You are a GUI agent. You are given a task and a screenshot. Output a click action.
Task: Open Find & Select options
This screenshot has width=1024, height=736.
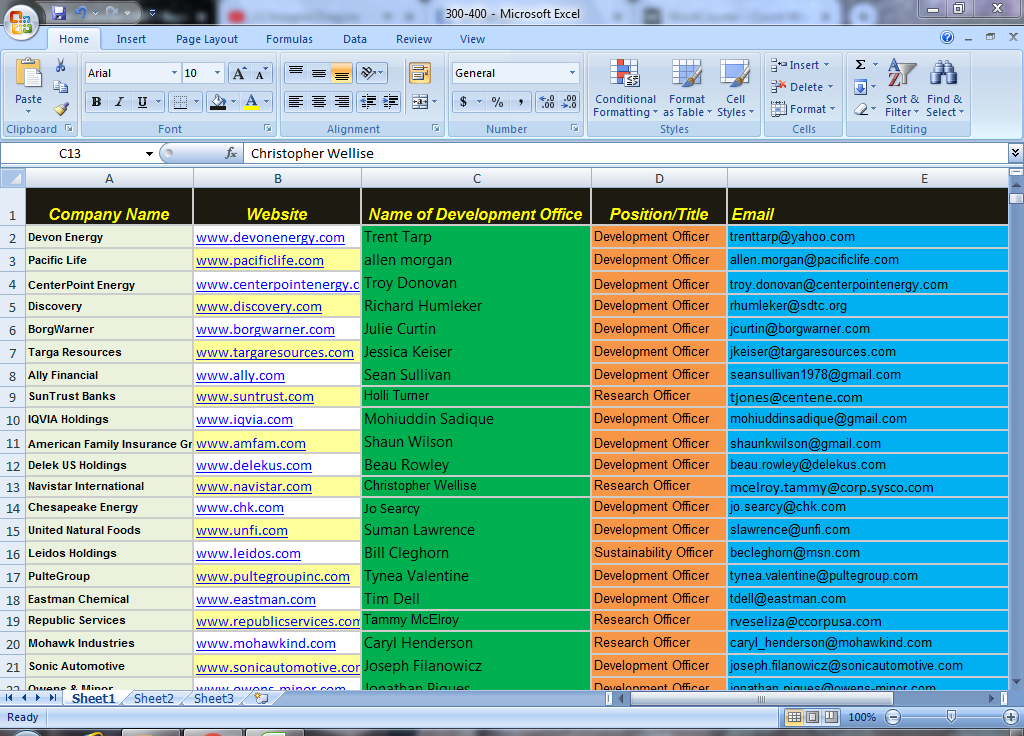click(942, 88)
